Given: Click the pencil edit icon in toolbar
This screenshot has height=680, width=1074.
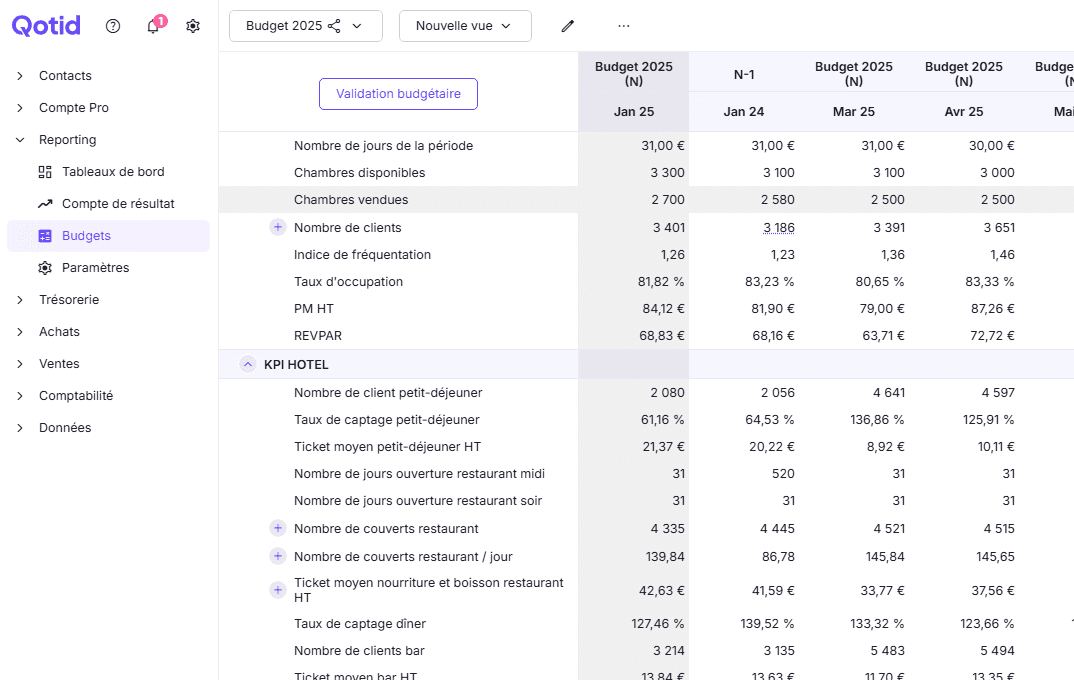Looking at the screenshot, I should 567,26.
